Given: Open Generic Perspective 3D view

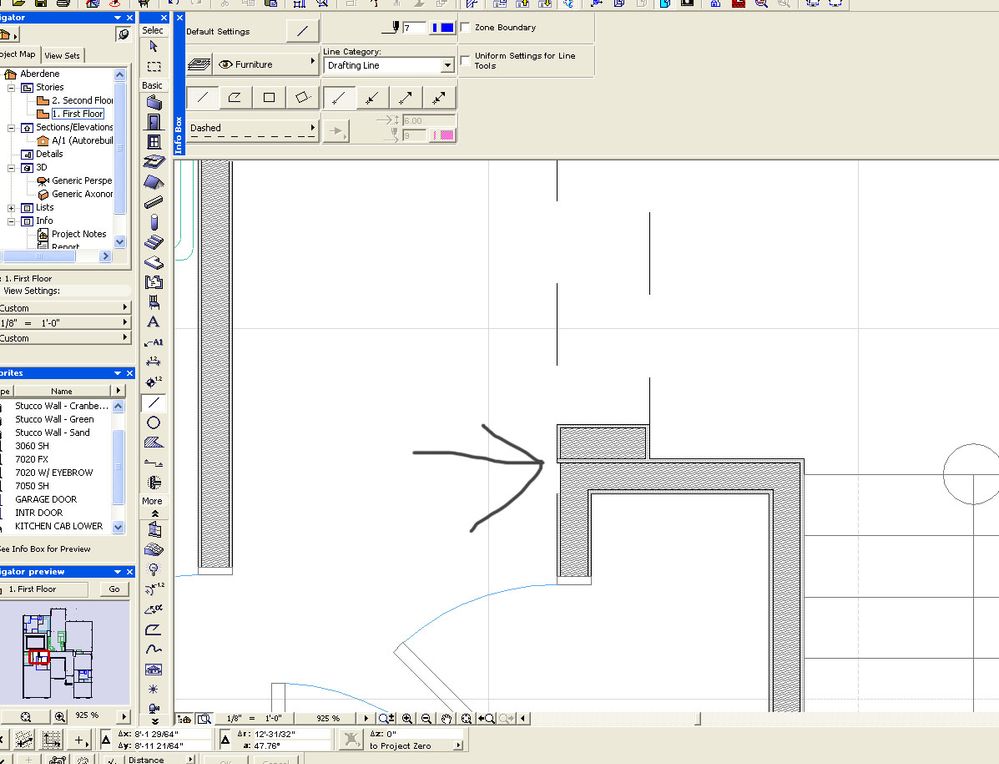Looking at the screenshot, I should [82, 180].
